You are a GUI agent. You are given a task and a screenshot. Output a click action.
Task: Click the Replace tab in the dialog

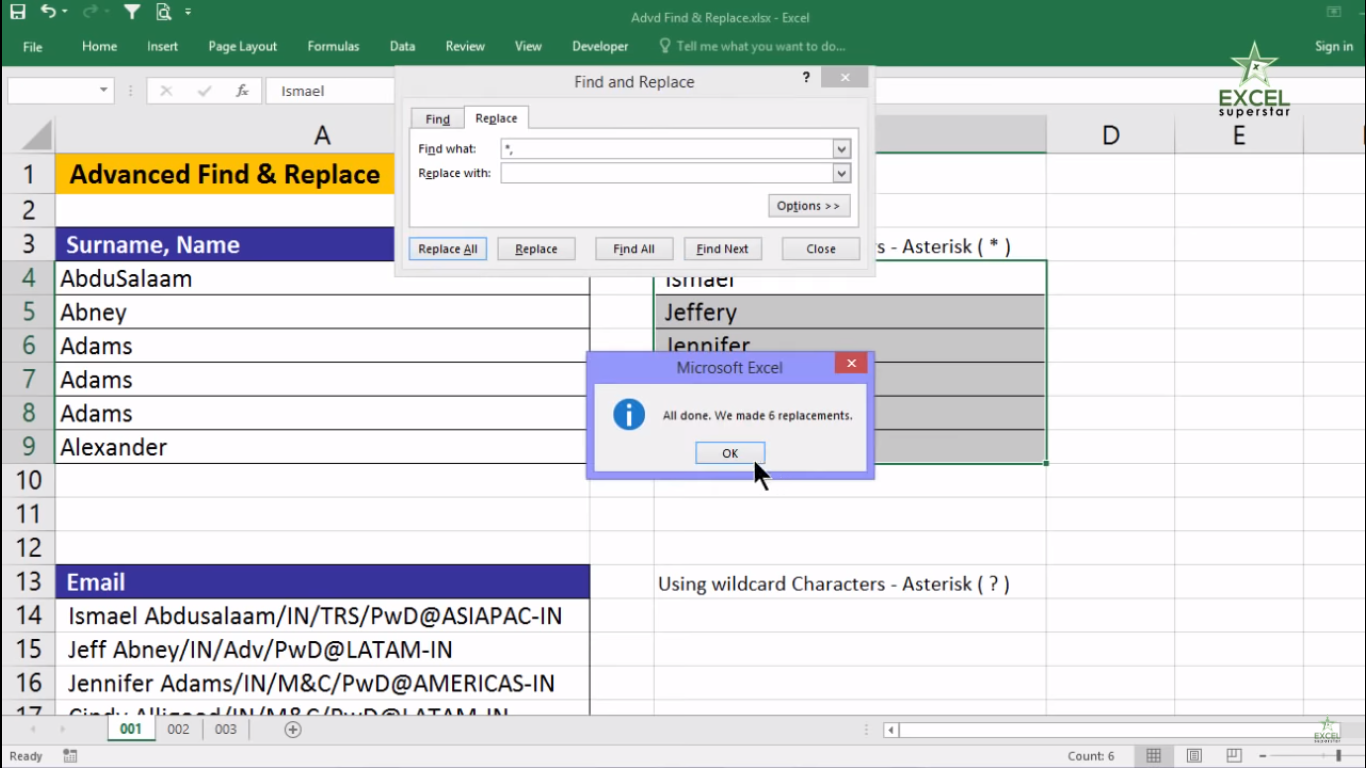pyautogui.click(x=496, y=118)
